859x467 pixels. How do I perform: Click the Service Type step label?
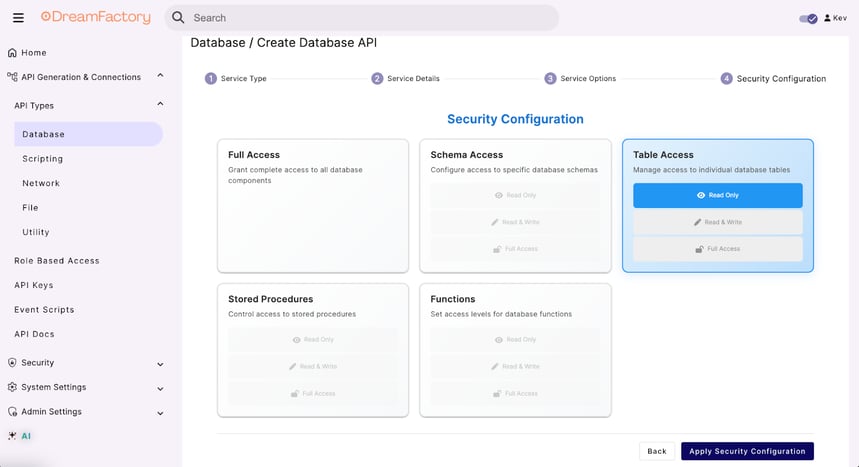[244, 78]
